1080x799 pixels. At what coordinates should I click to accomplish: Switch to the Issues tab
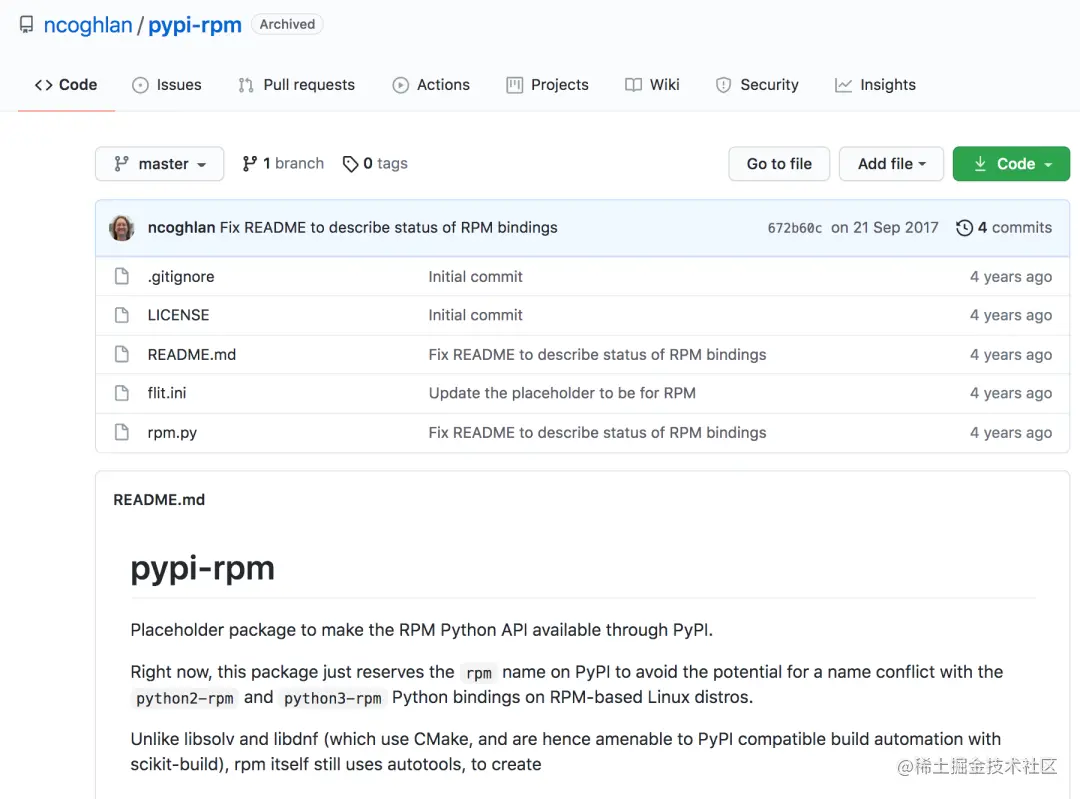click(167, 85)
